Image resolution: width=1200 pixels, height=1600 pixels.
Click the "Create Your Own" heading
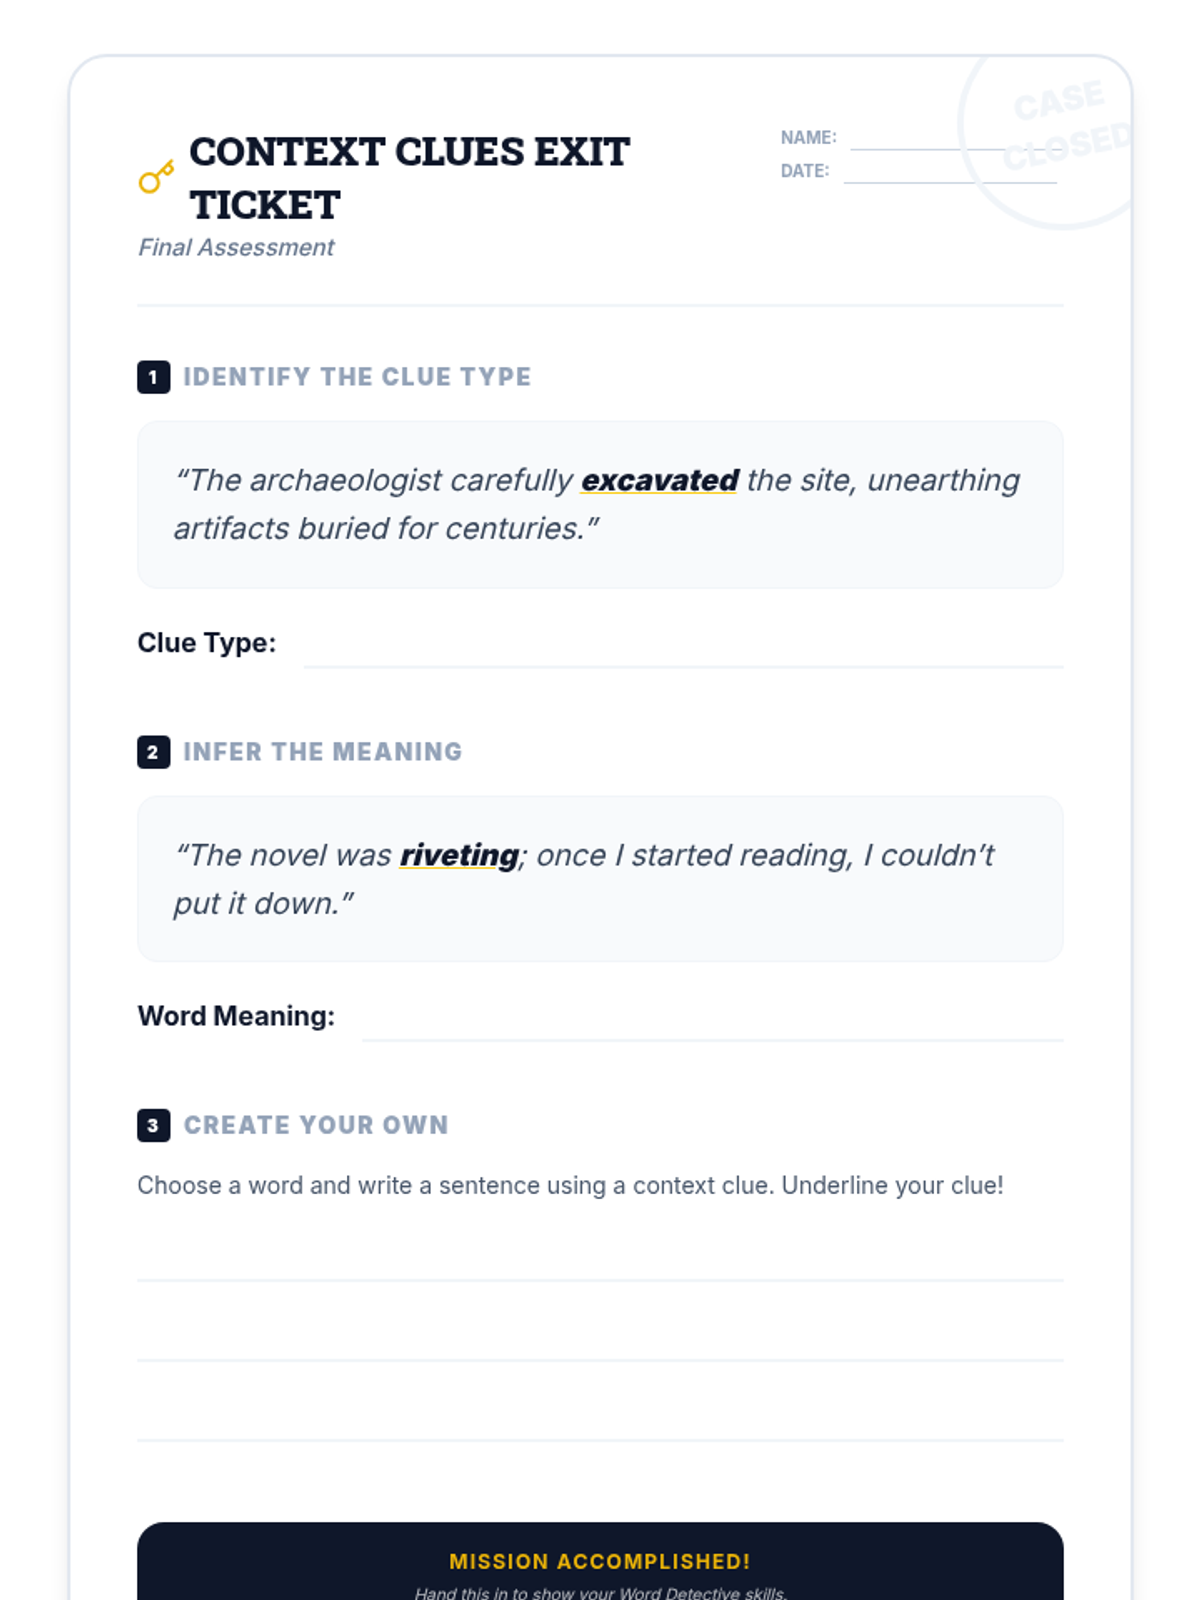[x=316, y=1125]
